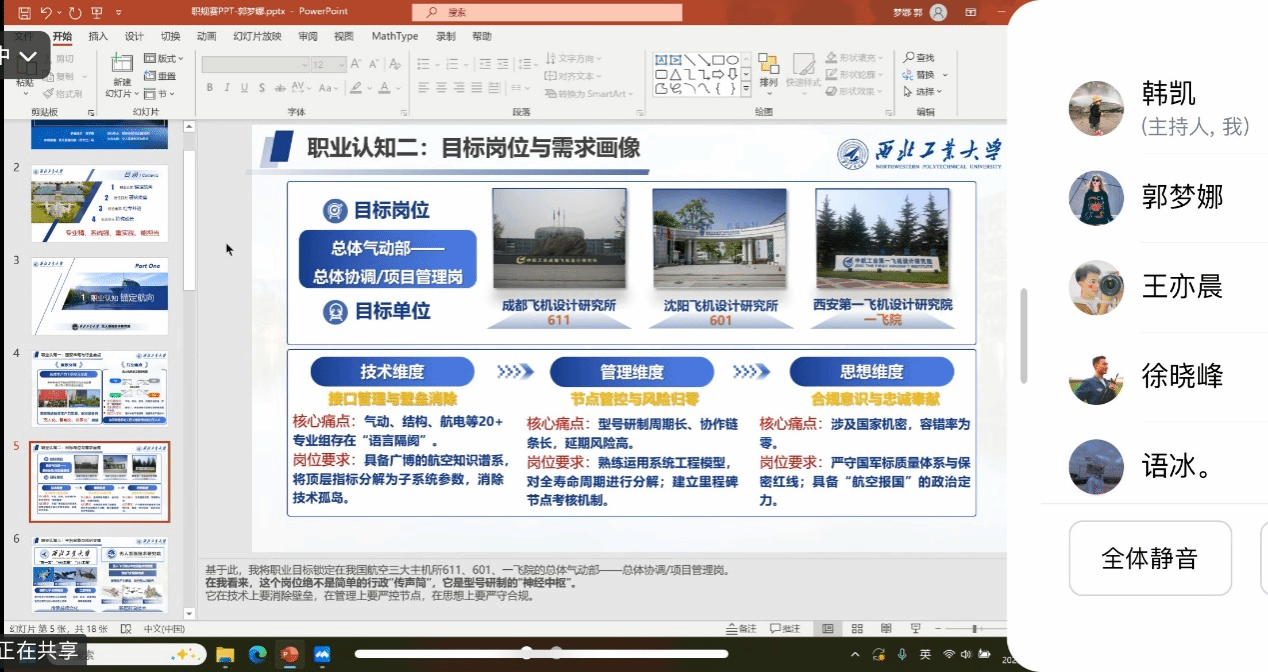The height and width of the screenshot is (672, 1268).
Task: Switch to slide sorter view icon
Action: [x=857, y=628]
